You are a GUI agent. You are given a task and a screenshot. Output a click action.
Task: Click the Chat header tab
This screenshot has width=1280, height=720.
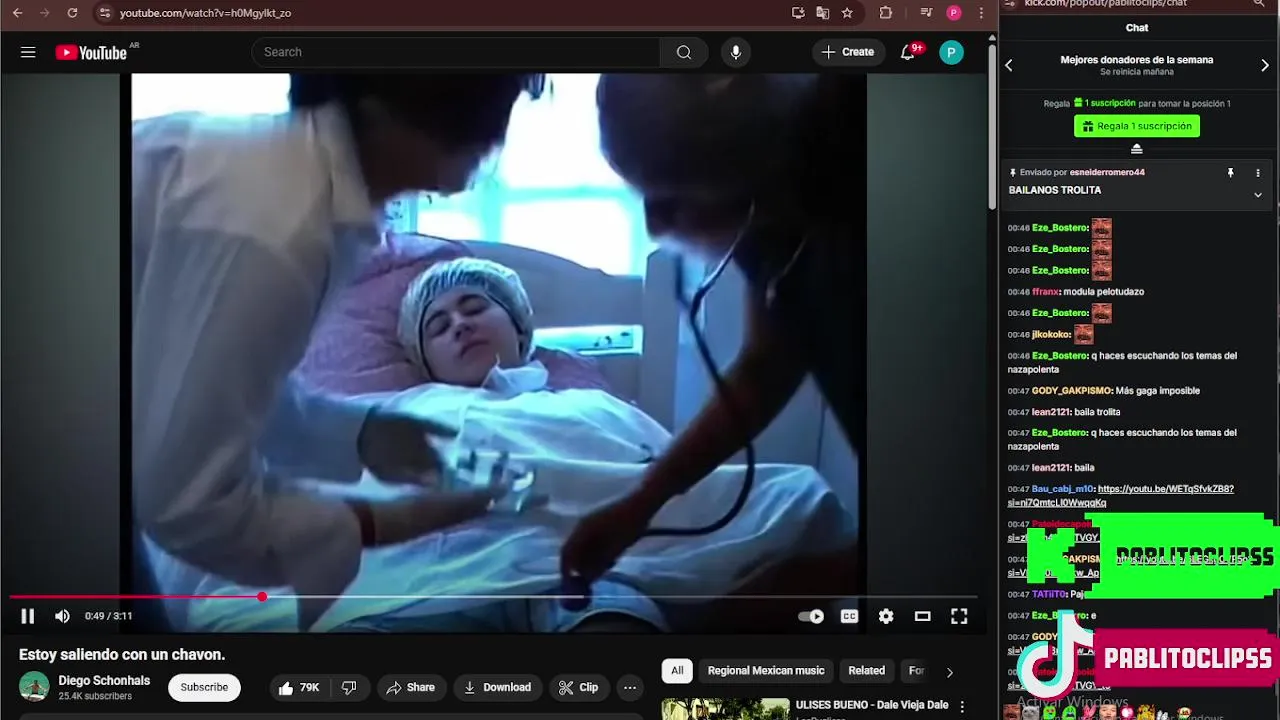coord(1137,28)
